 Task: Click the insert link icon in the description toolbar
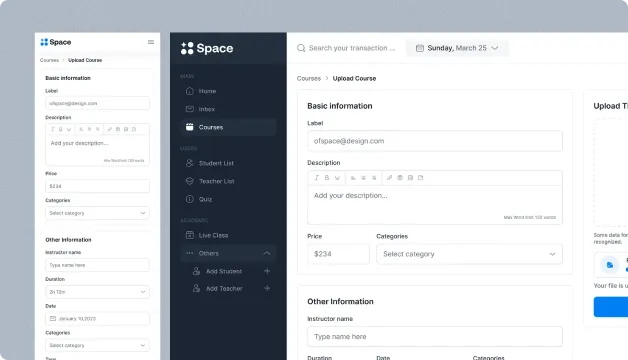click(389, 178)
